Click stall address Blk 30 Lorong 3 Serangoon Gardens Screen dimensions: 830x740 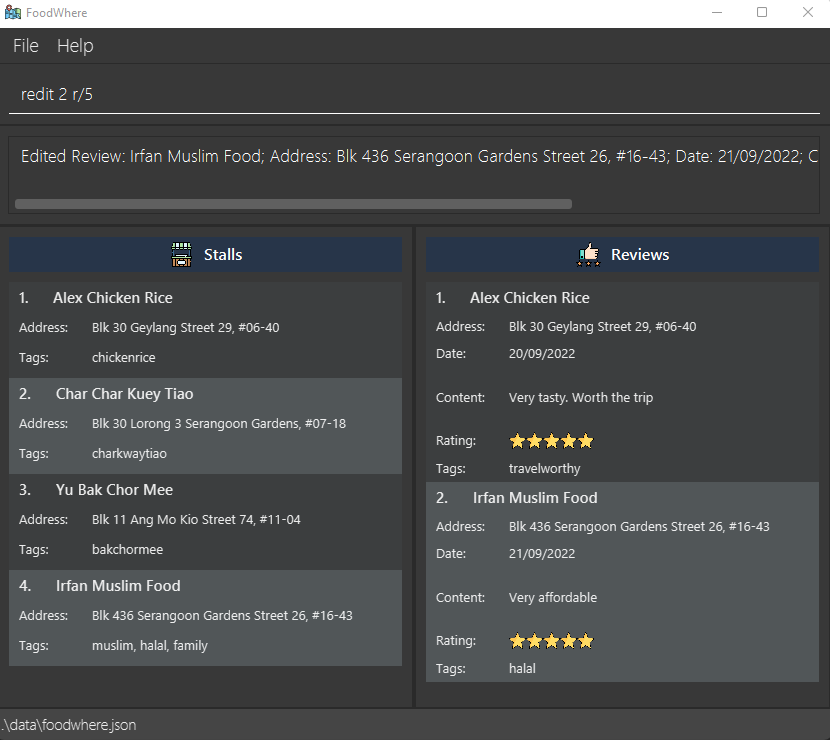(219, 424)
